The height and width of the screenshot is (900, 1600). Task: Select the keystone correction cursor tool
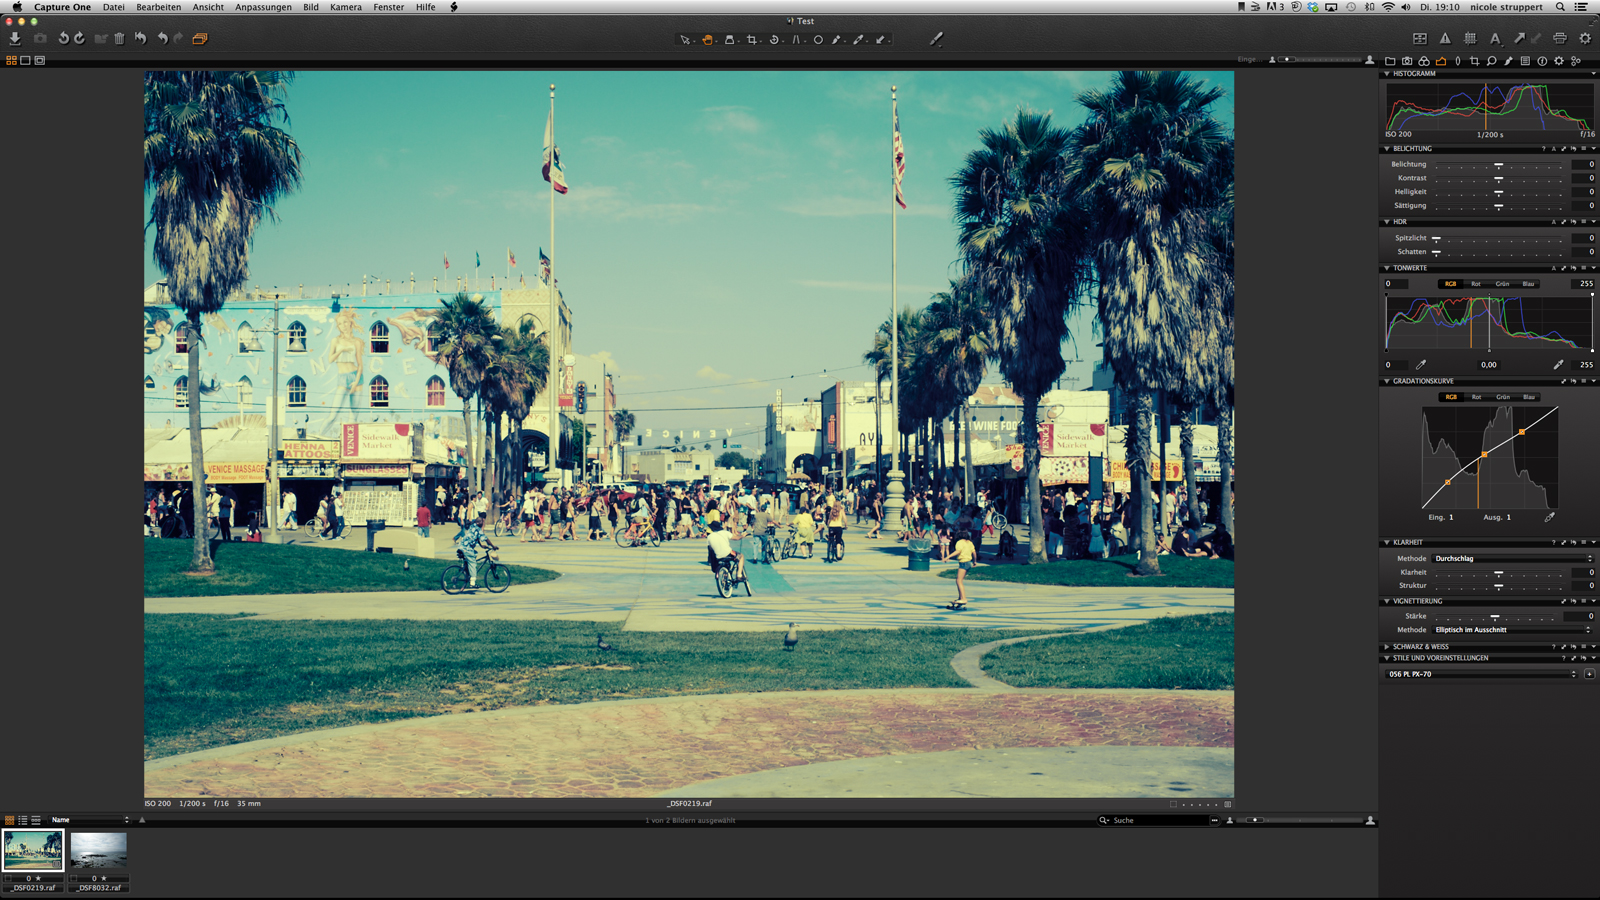[796, 40]
